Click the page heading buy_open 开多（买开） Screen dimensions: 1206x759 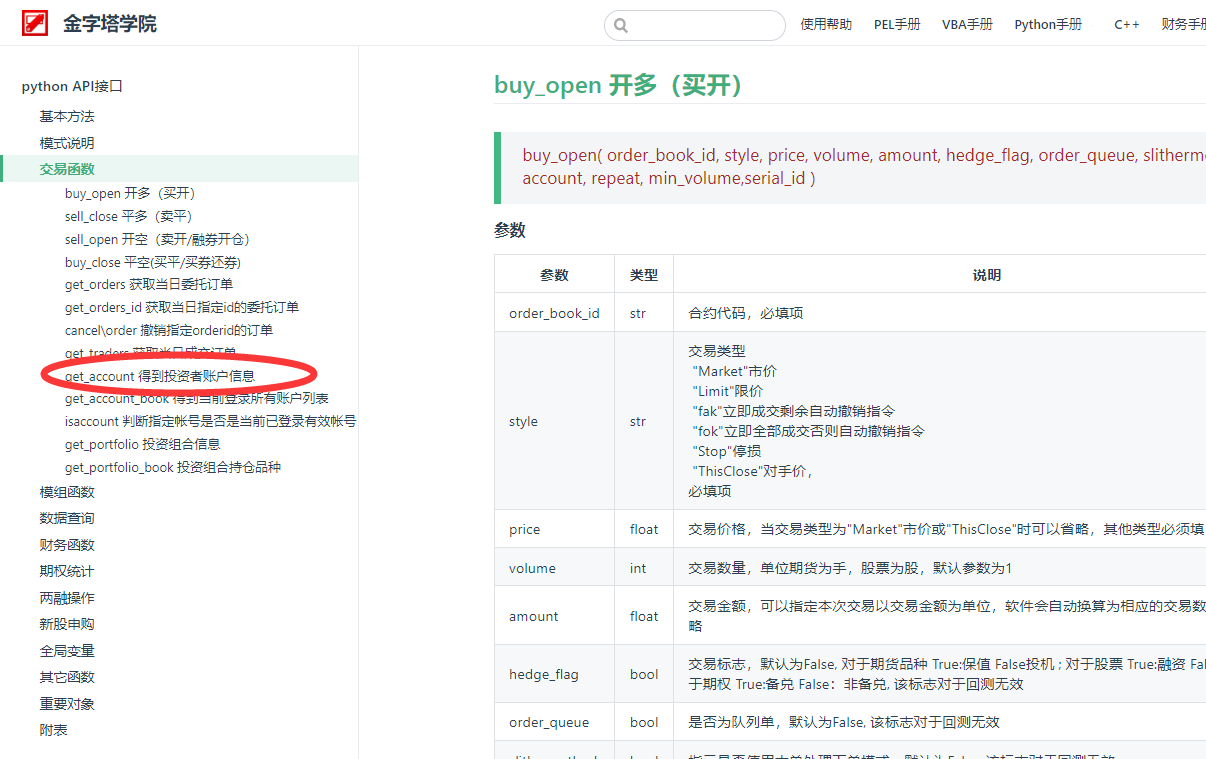(x=620, y=85)
